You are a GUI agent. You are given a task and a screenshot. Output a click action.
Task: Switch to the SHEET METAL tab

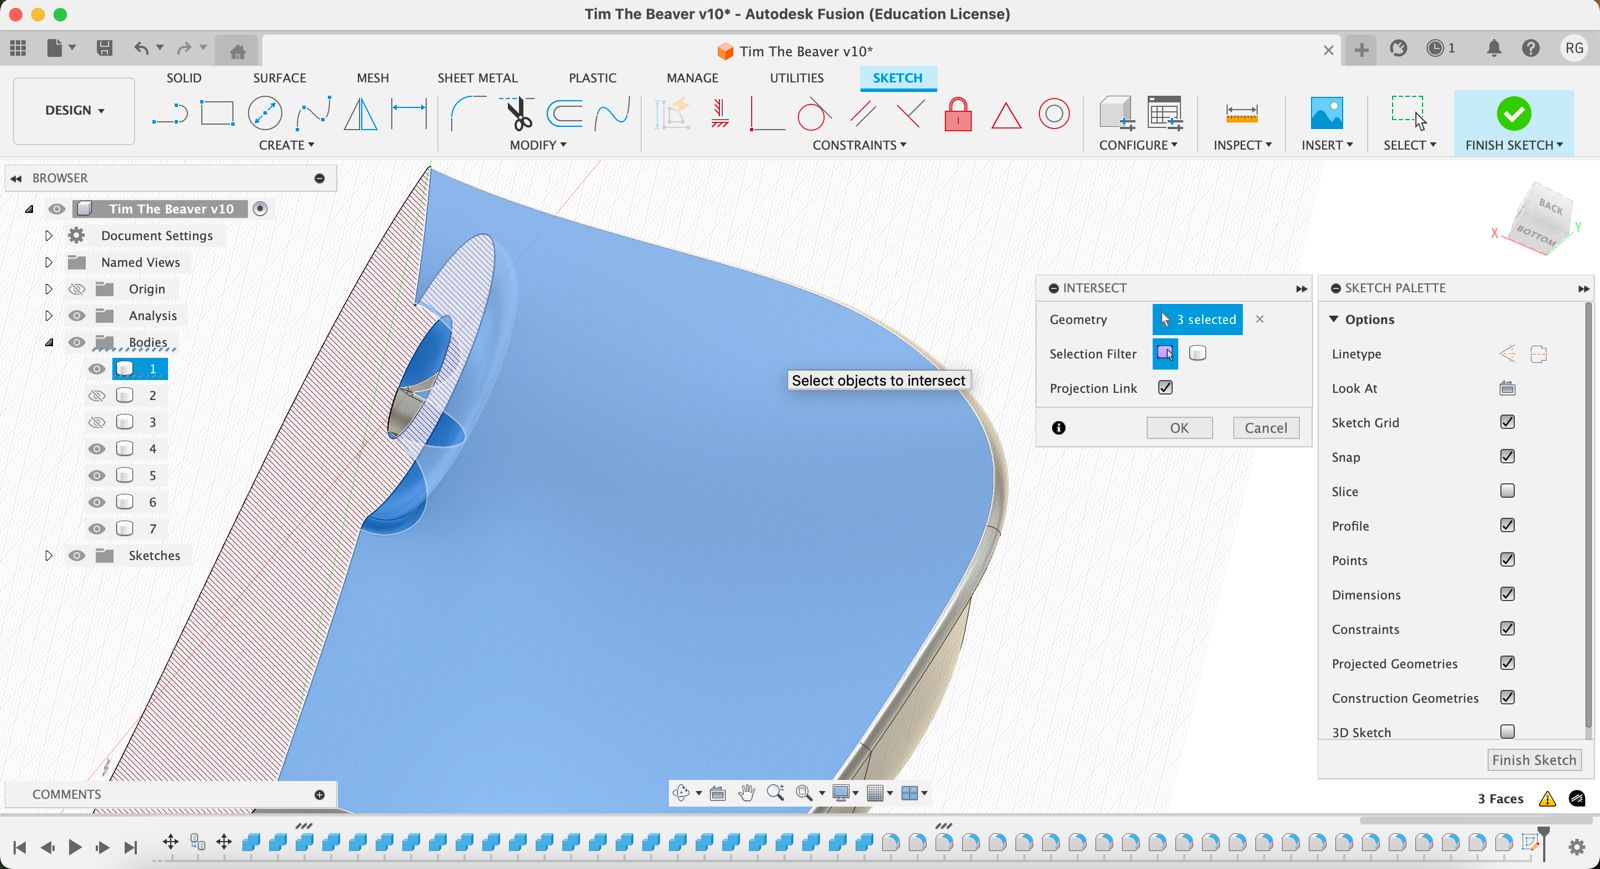pyautogui.click(x=477, y=78)
